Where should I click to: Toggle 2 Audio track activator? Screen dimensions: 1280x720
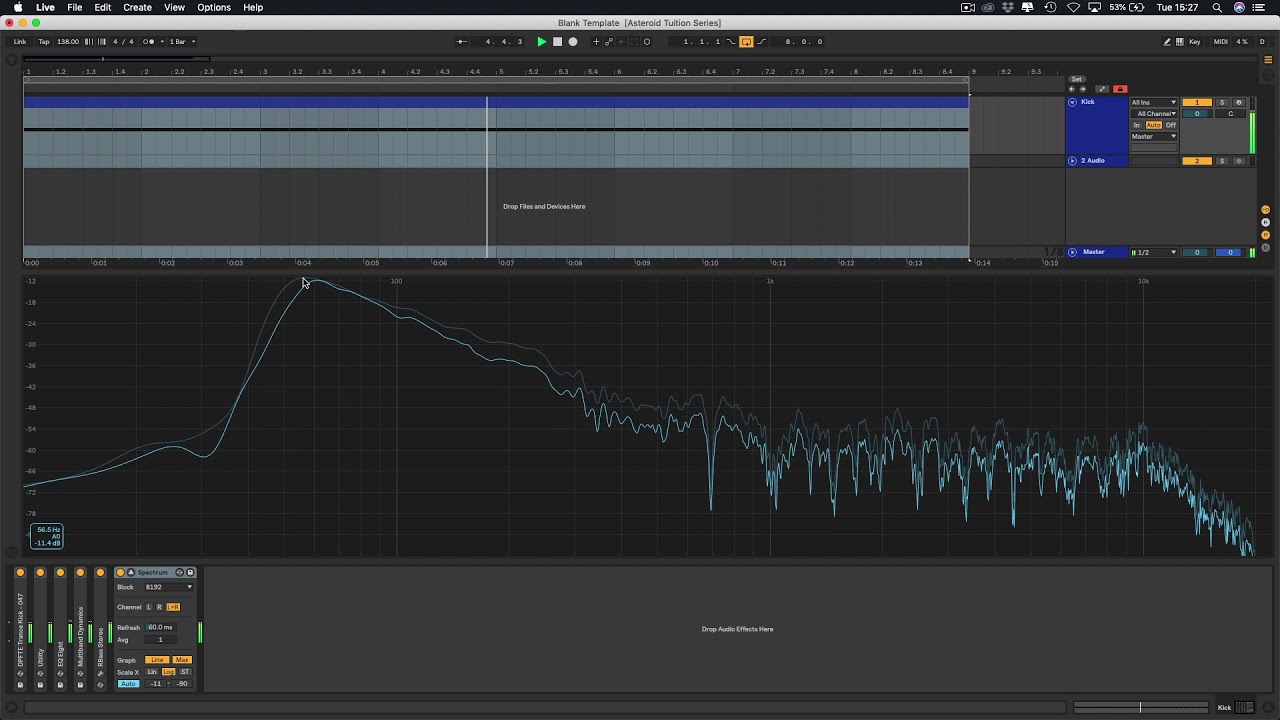coord(1197,160)
